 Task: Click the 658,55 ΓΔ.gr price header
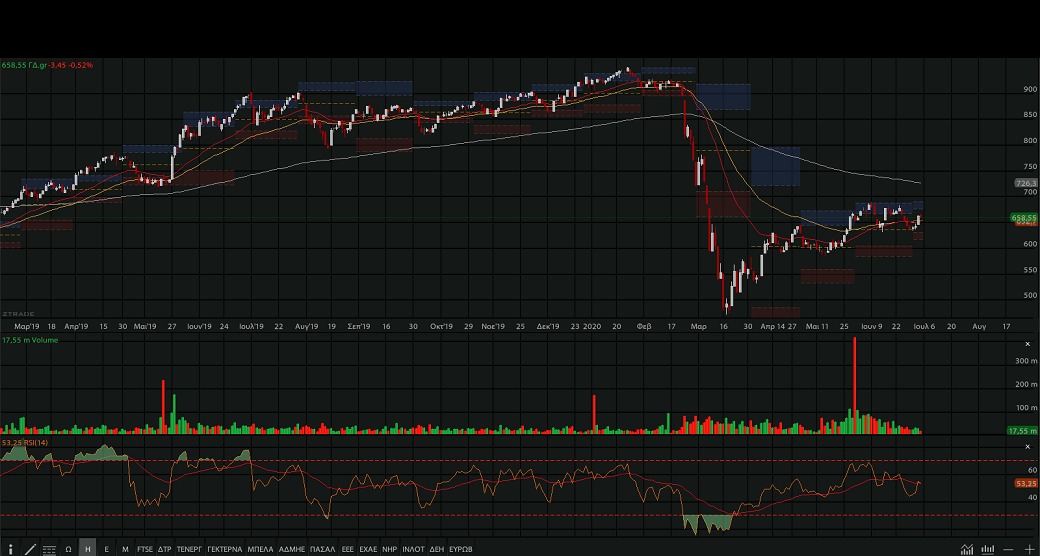pyautogui.click(x=47, y=65)
